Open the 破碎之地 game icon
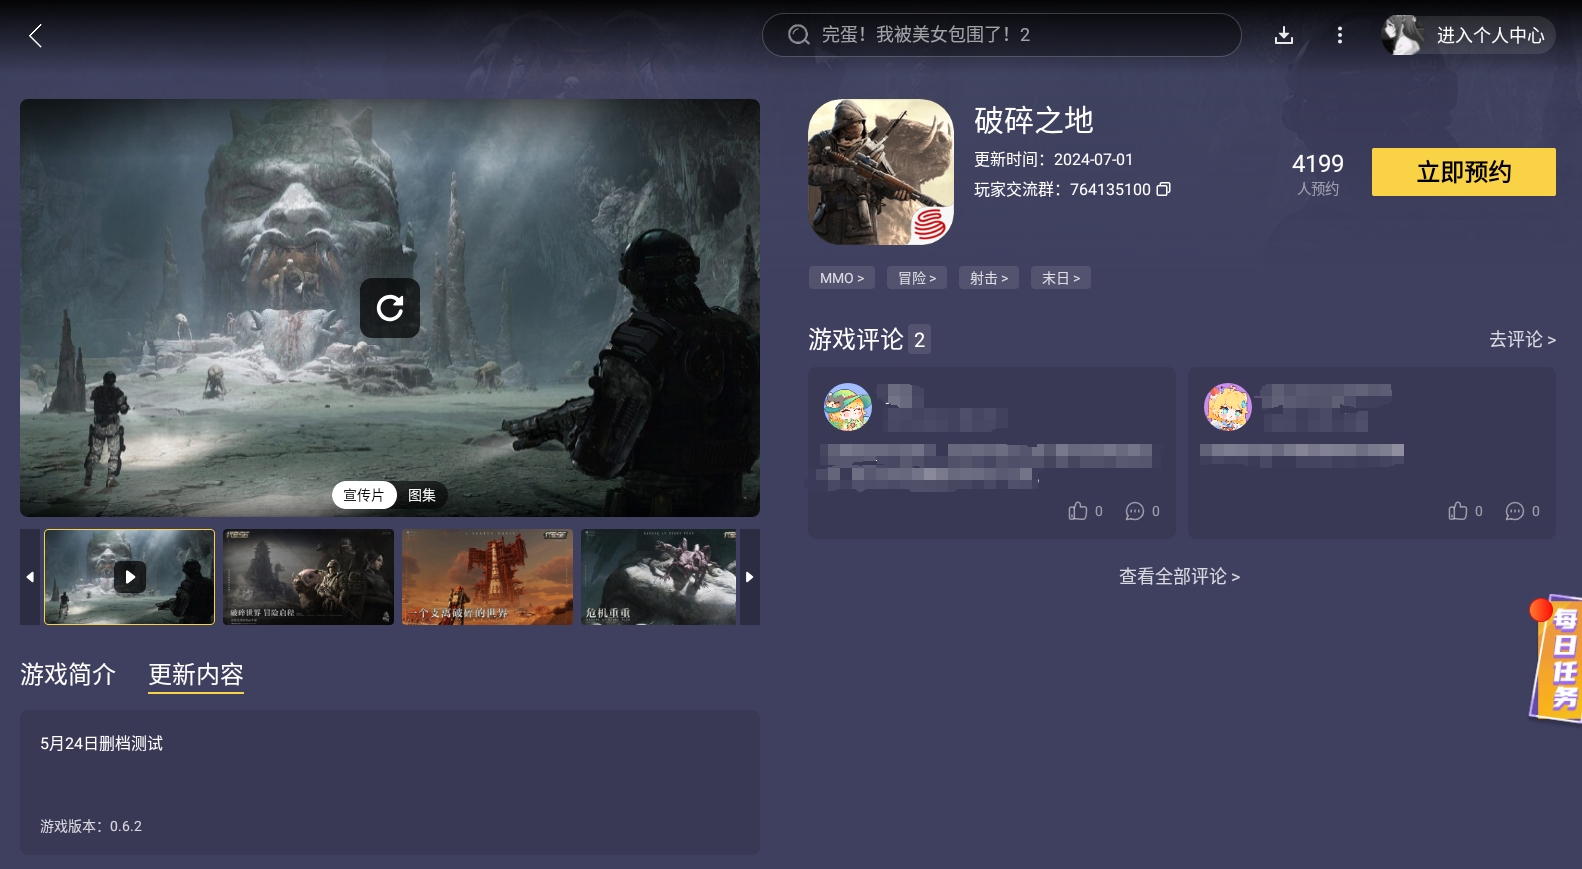 tap(881, 172)
